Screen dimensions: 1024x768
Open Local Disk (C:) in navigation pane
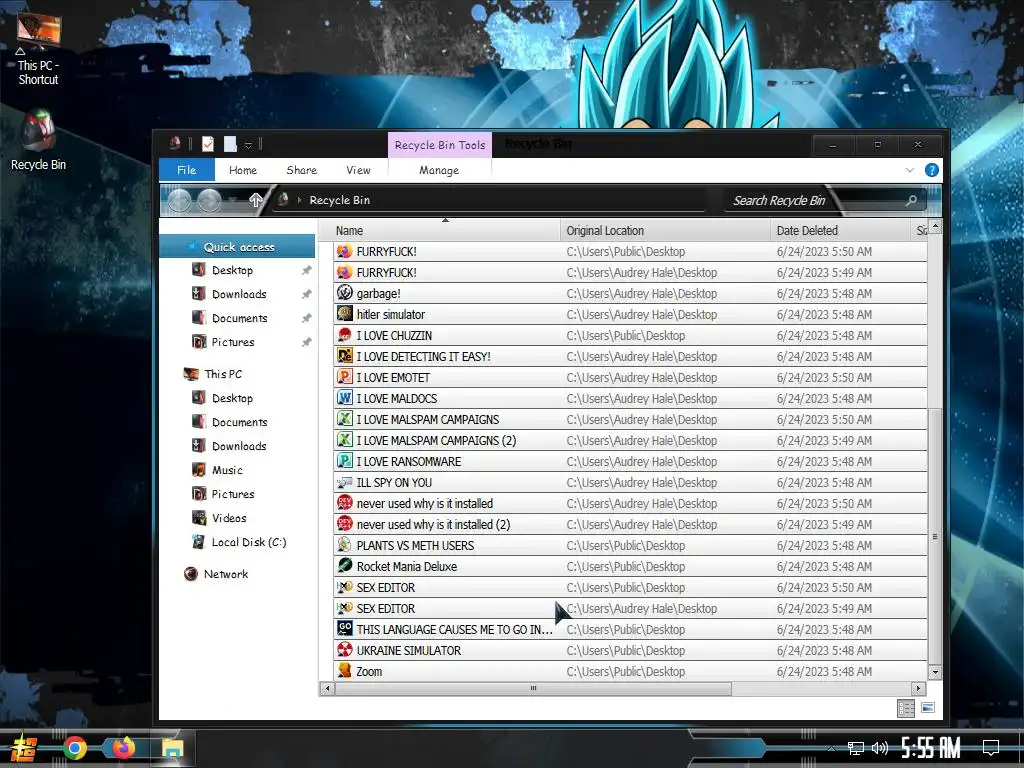click(x=248, y=542)
